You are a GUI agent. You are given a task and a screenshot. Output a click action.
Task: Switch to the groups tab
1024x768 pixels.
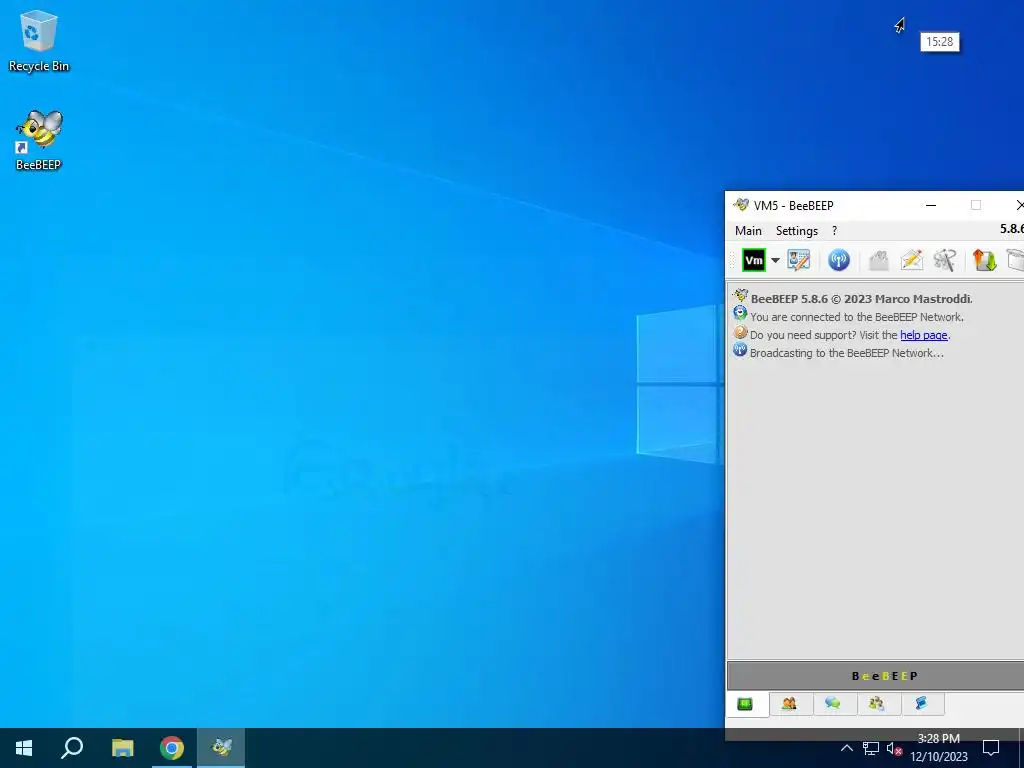pyautogui.click(x=876, y=703)
